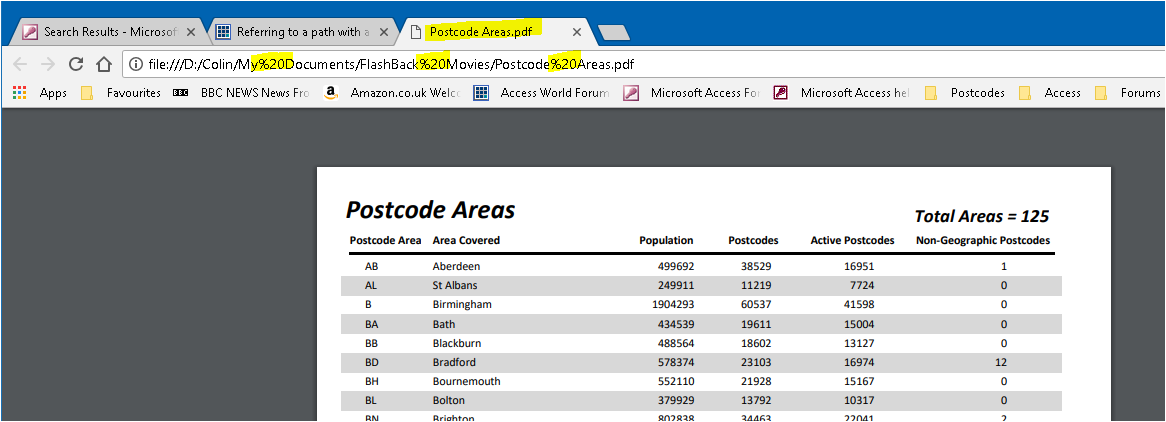
Task: Click population value 552110
Action: (x=676, y=382)
